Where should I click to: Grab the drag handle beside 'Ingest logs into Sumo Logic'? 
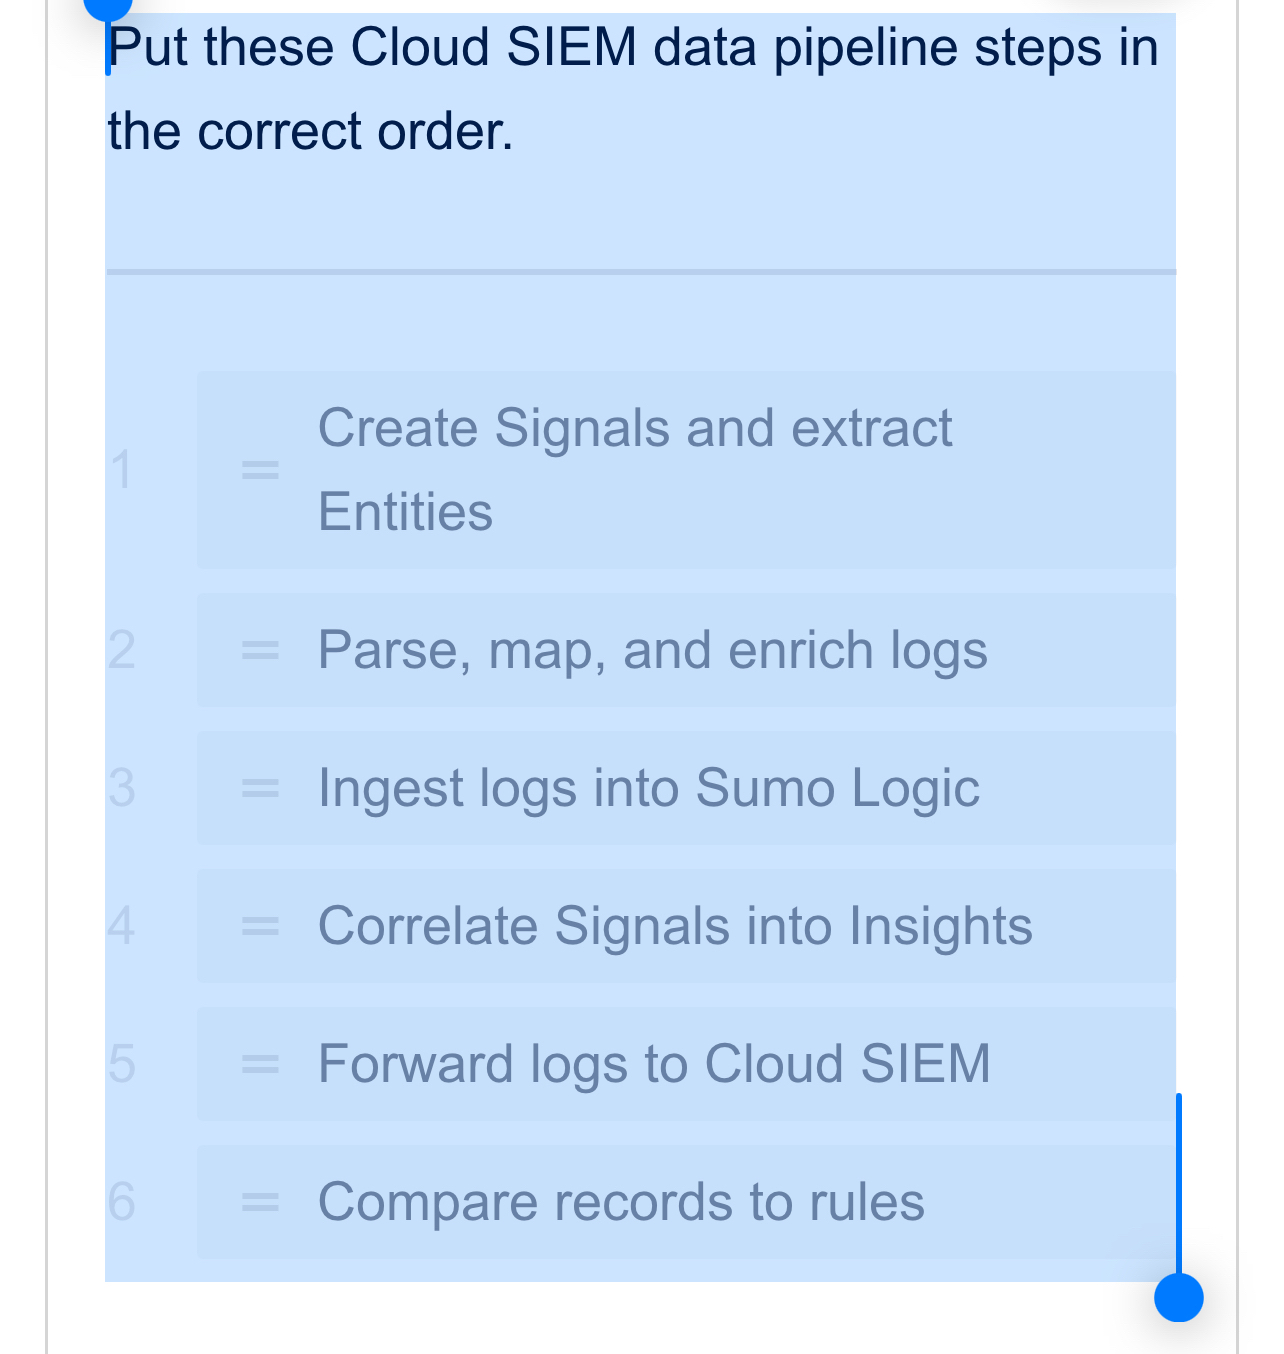click(x=258, y=788)
